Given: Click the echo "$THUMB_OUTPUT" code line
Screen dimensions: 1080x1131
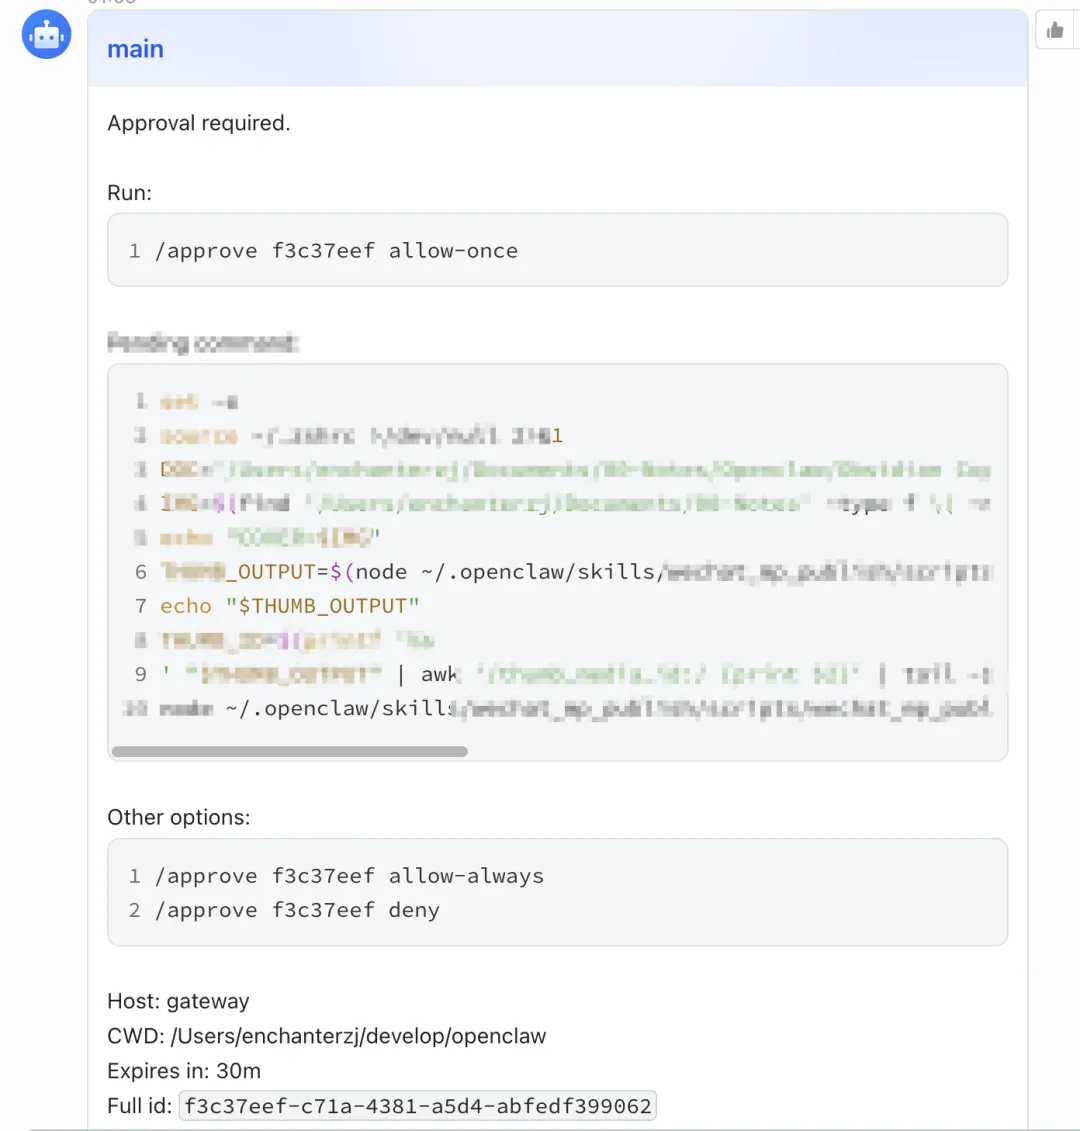Looking at the screenshot, I should click(289, 606).
